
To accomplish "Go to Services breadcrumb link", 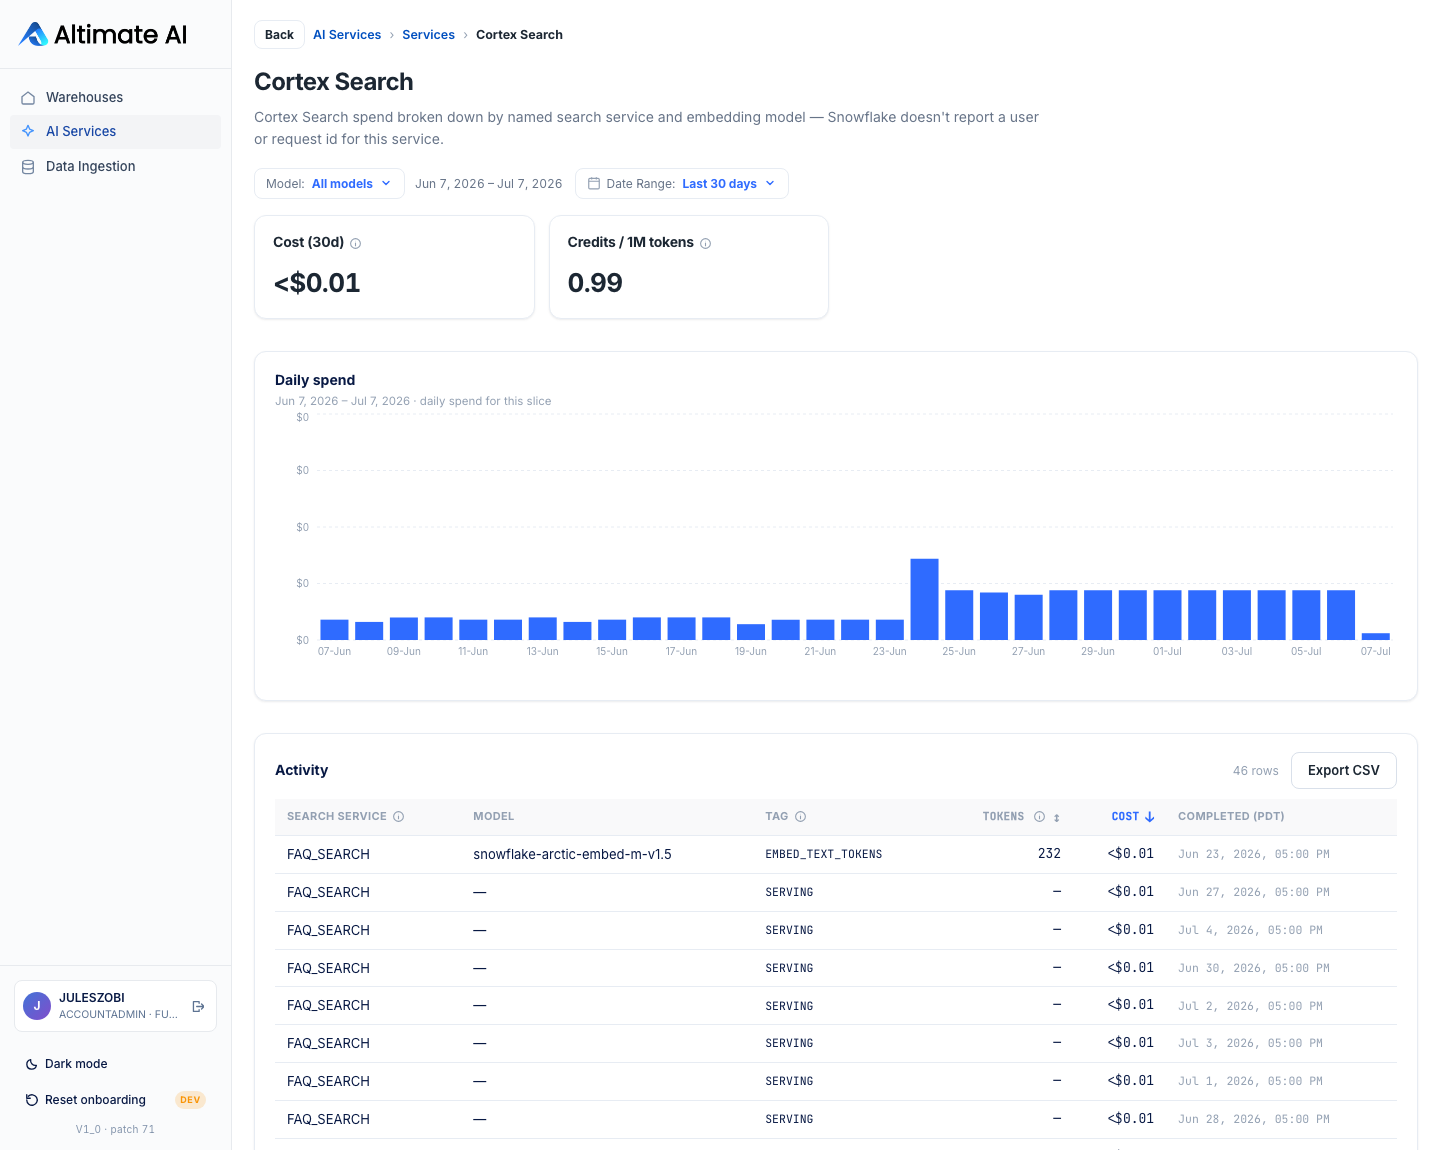I will coord(428,35).
